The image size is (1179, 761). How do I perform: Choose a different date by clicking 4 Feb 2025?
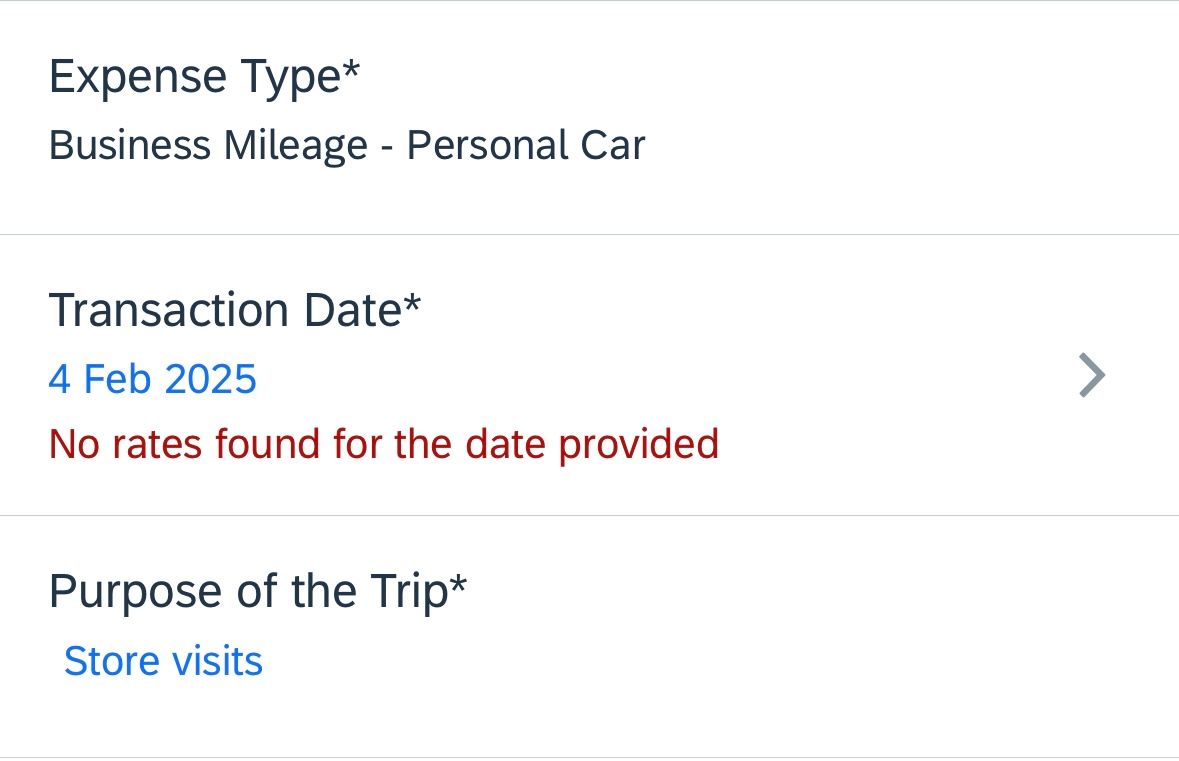tap(153, 379)
